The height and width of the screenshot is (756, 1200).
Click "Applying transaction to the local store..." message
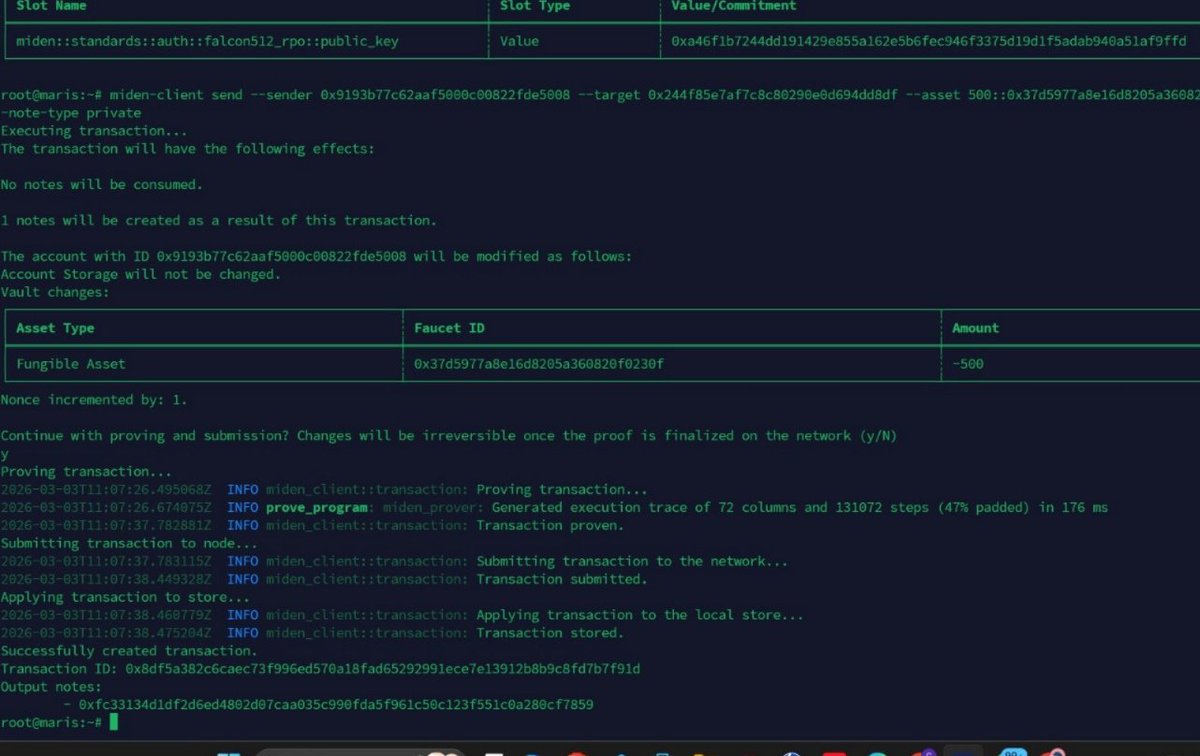[640, 616]
